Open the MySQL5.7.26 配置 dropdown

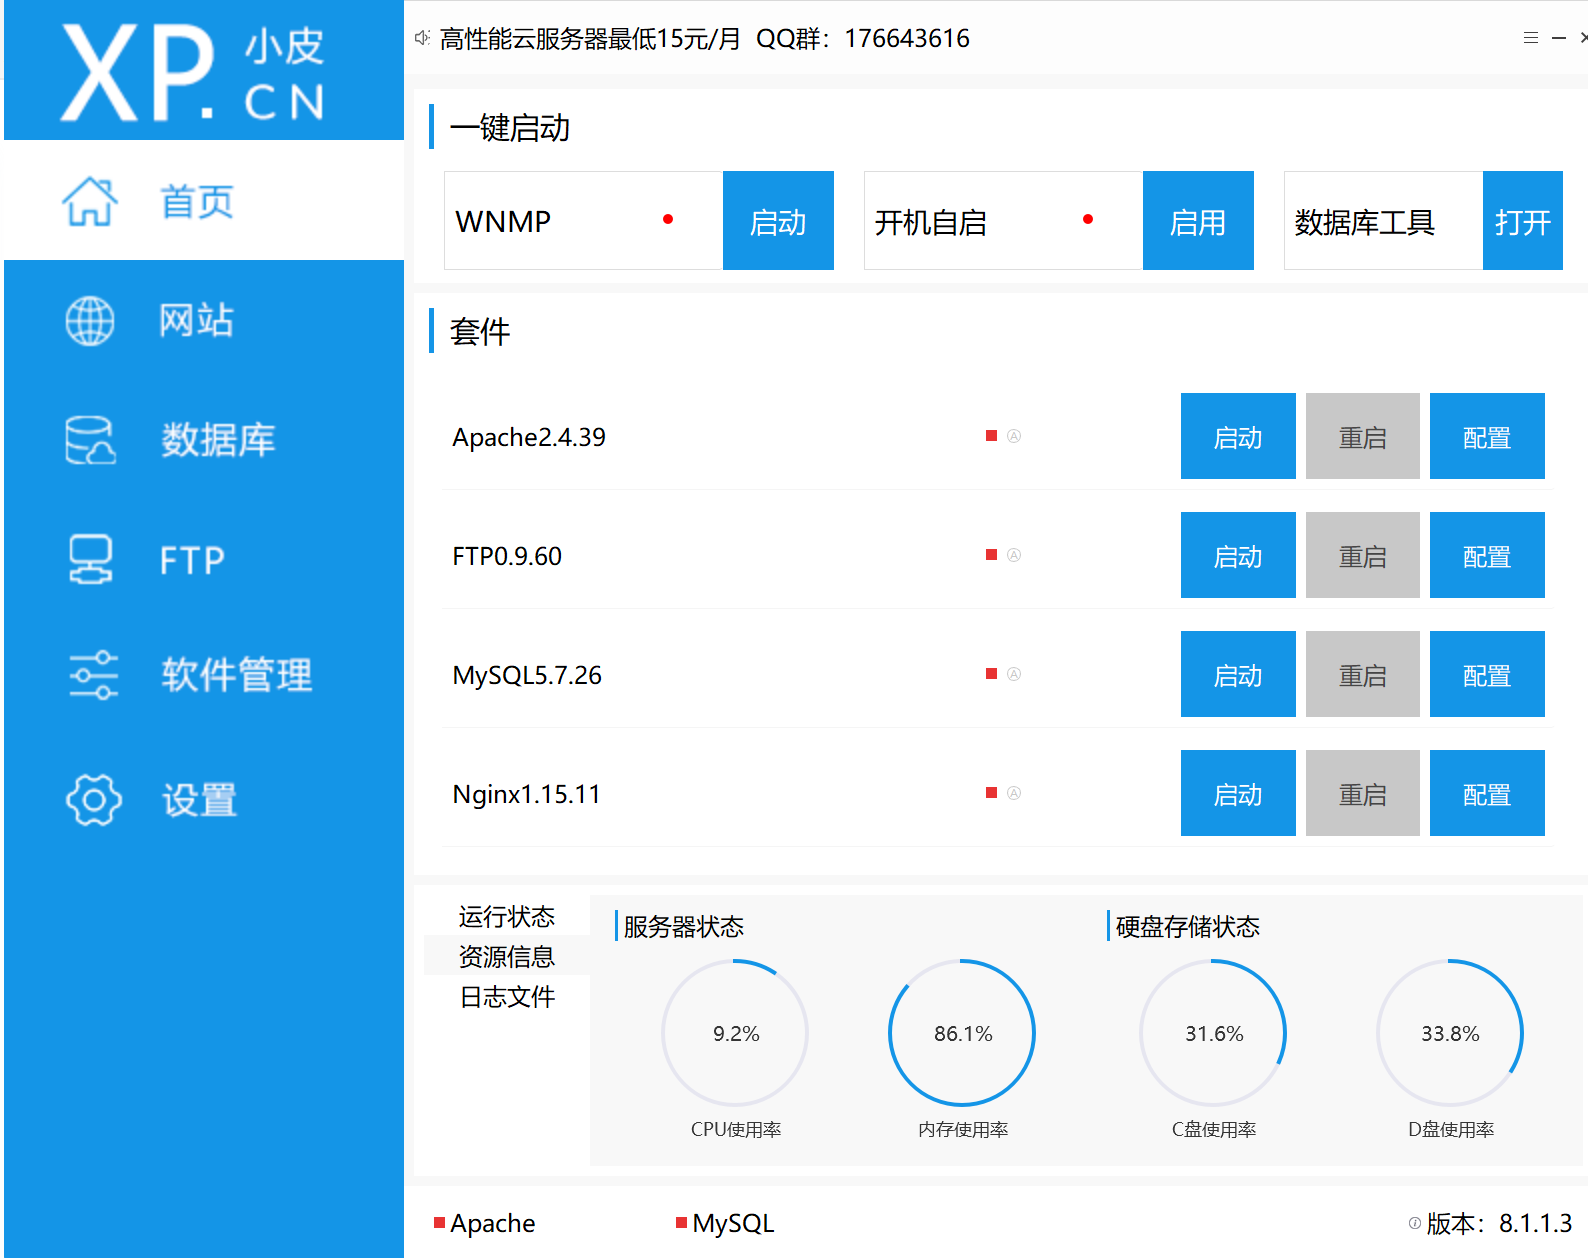(x=1487, y=674)
